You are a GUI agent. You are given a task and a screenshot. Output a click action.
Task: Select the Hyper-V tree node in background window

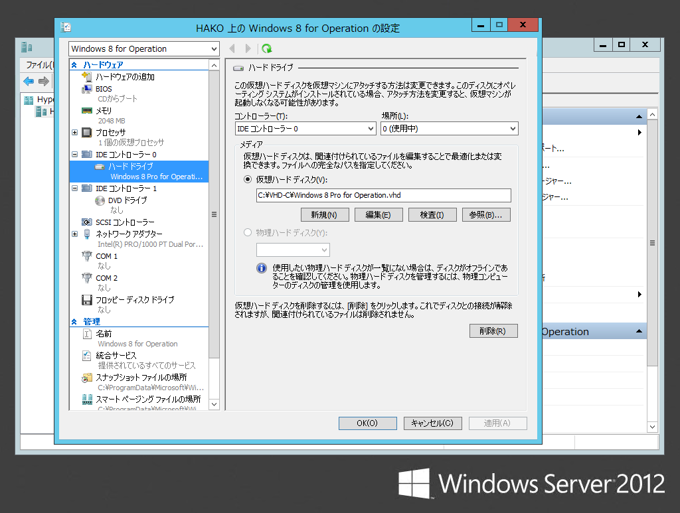pos(39,100)
